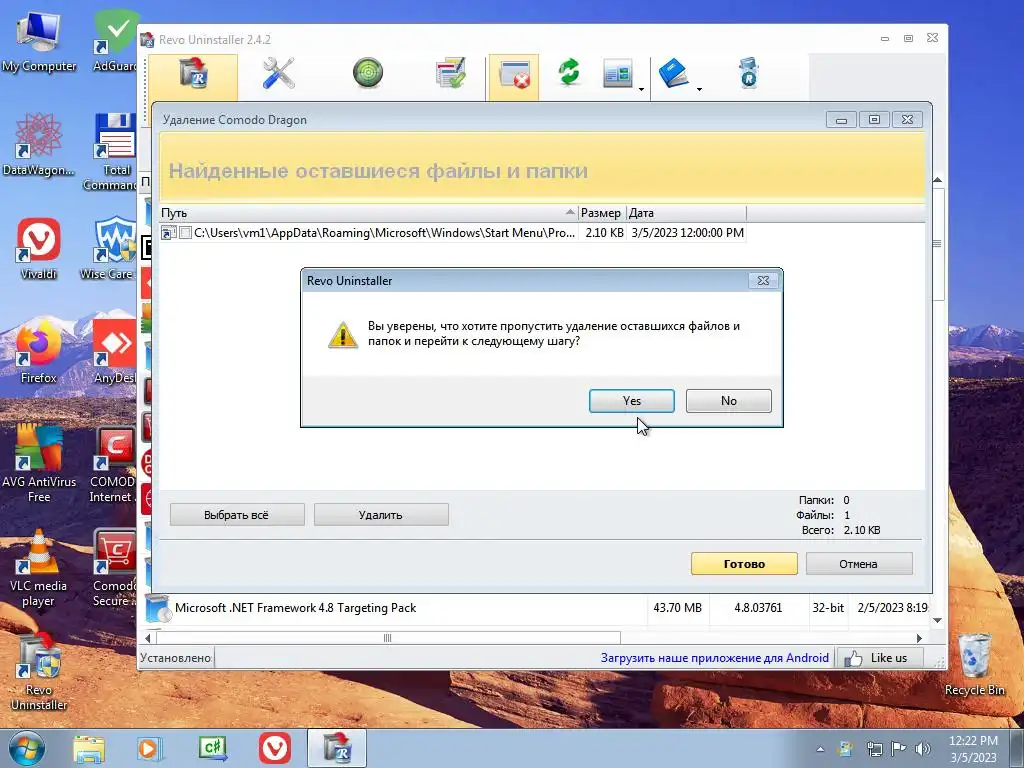Click the green Refresh arrows icon

click(569, 72)
